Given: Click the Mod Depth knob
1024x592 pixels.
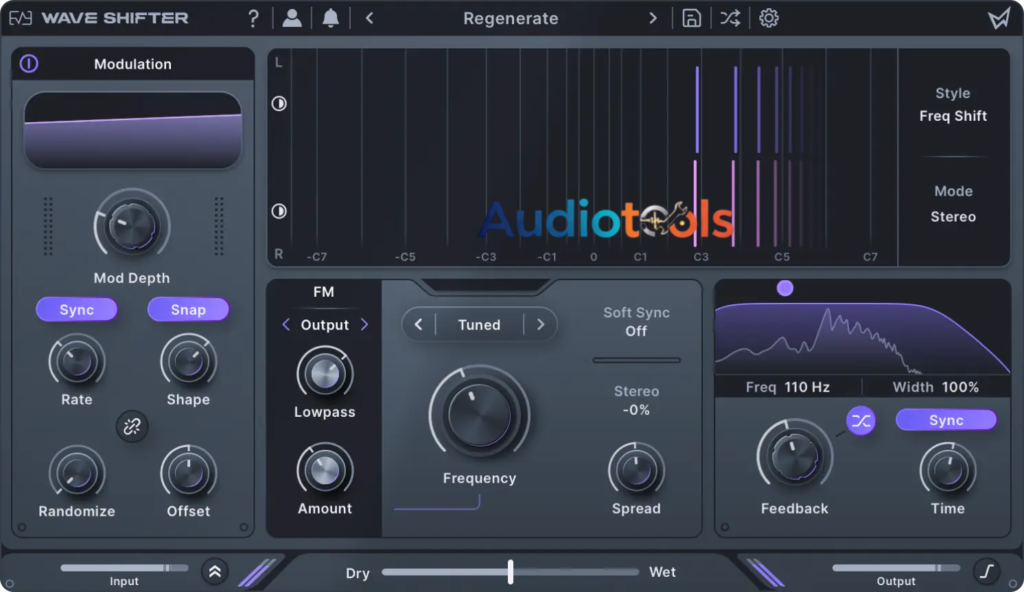Looking at the screenshot, I should 132,226.
